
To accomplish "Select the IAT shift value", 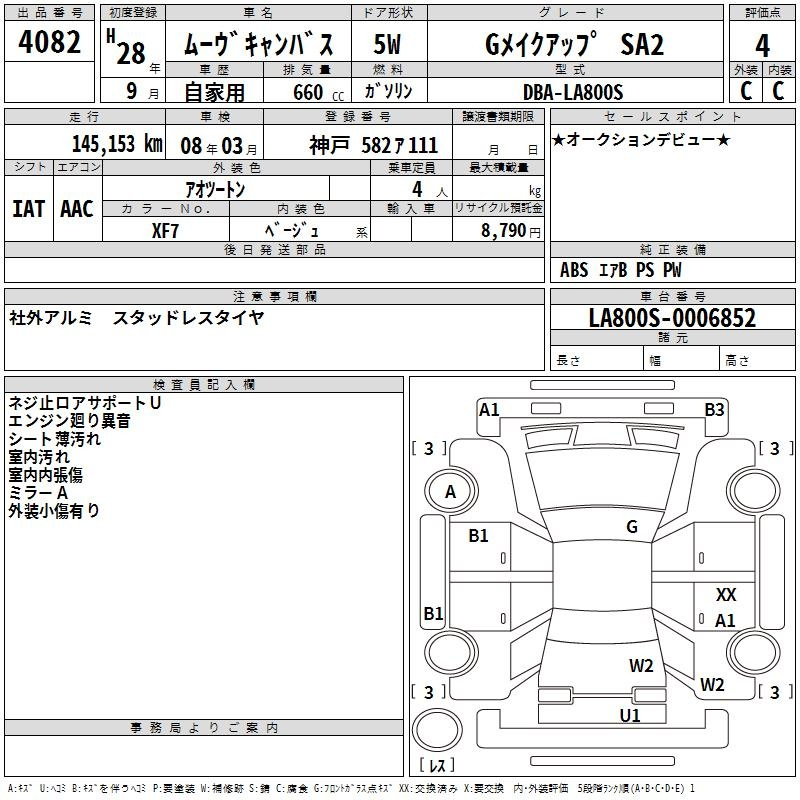I will point(29,209).
